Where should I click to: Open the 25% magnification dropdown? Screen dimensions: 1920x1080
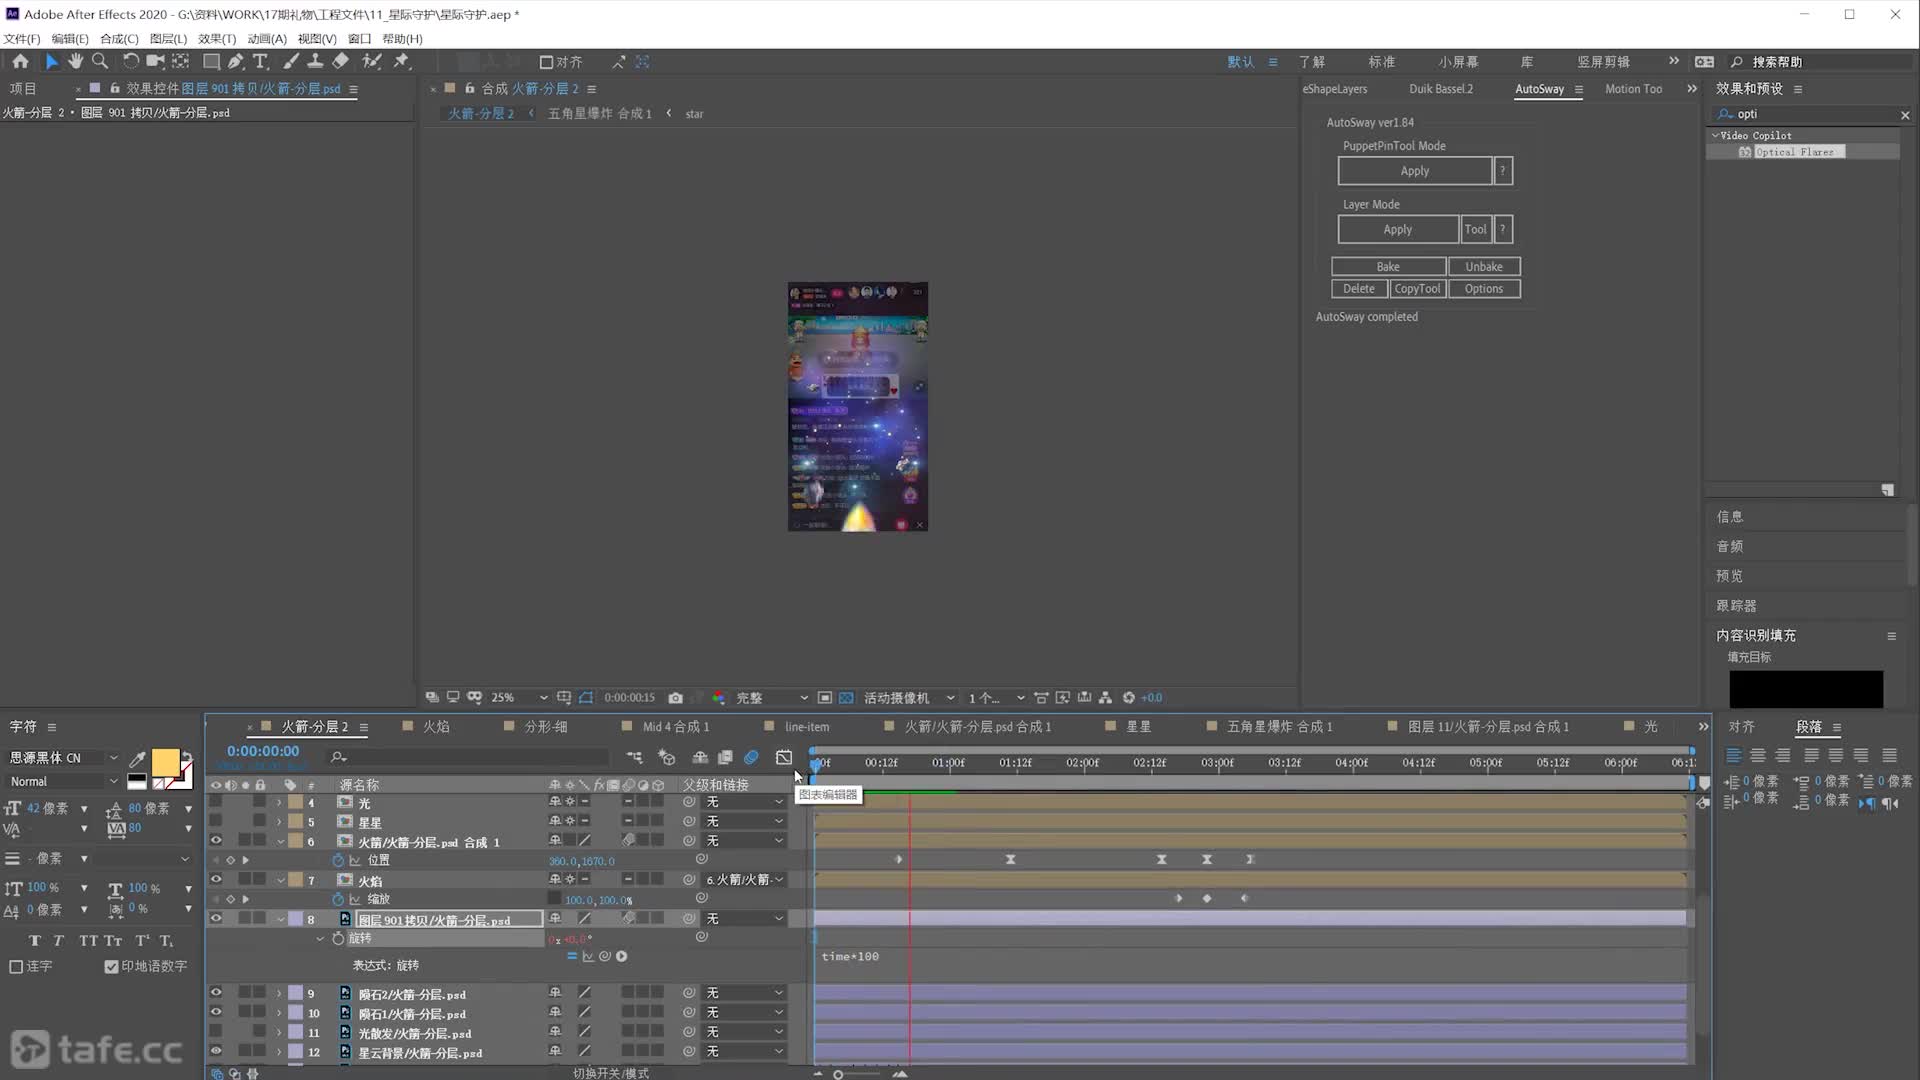[x=519, y=698]
